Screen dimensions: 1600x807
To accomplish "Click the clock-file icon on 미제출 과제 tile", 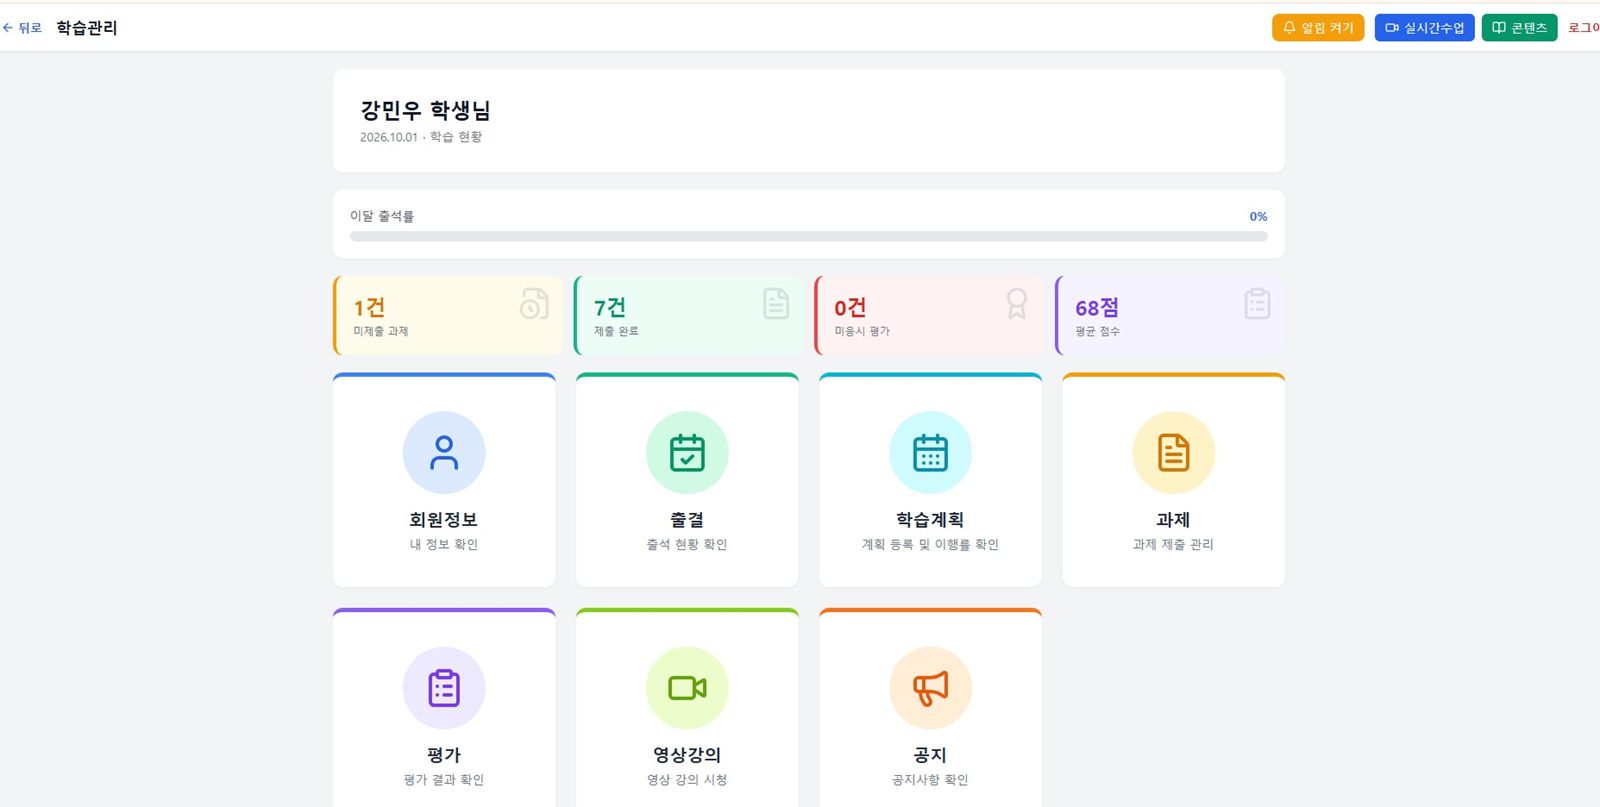I will (x=534, y=303).
